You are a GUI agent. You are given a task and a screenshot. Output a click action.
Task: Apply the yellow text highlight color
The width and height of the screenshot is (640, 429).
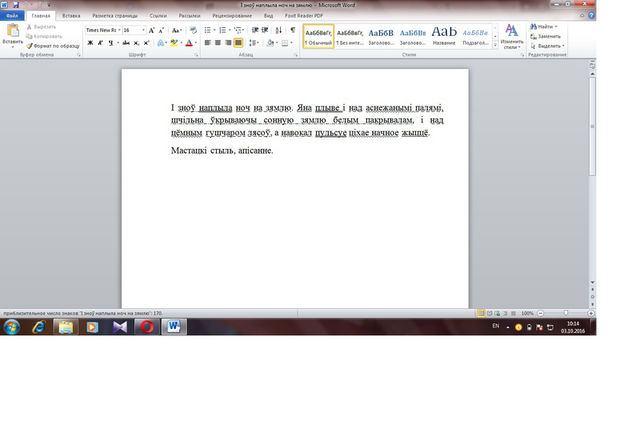[x=174, y=43]
